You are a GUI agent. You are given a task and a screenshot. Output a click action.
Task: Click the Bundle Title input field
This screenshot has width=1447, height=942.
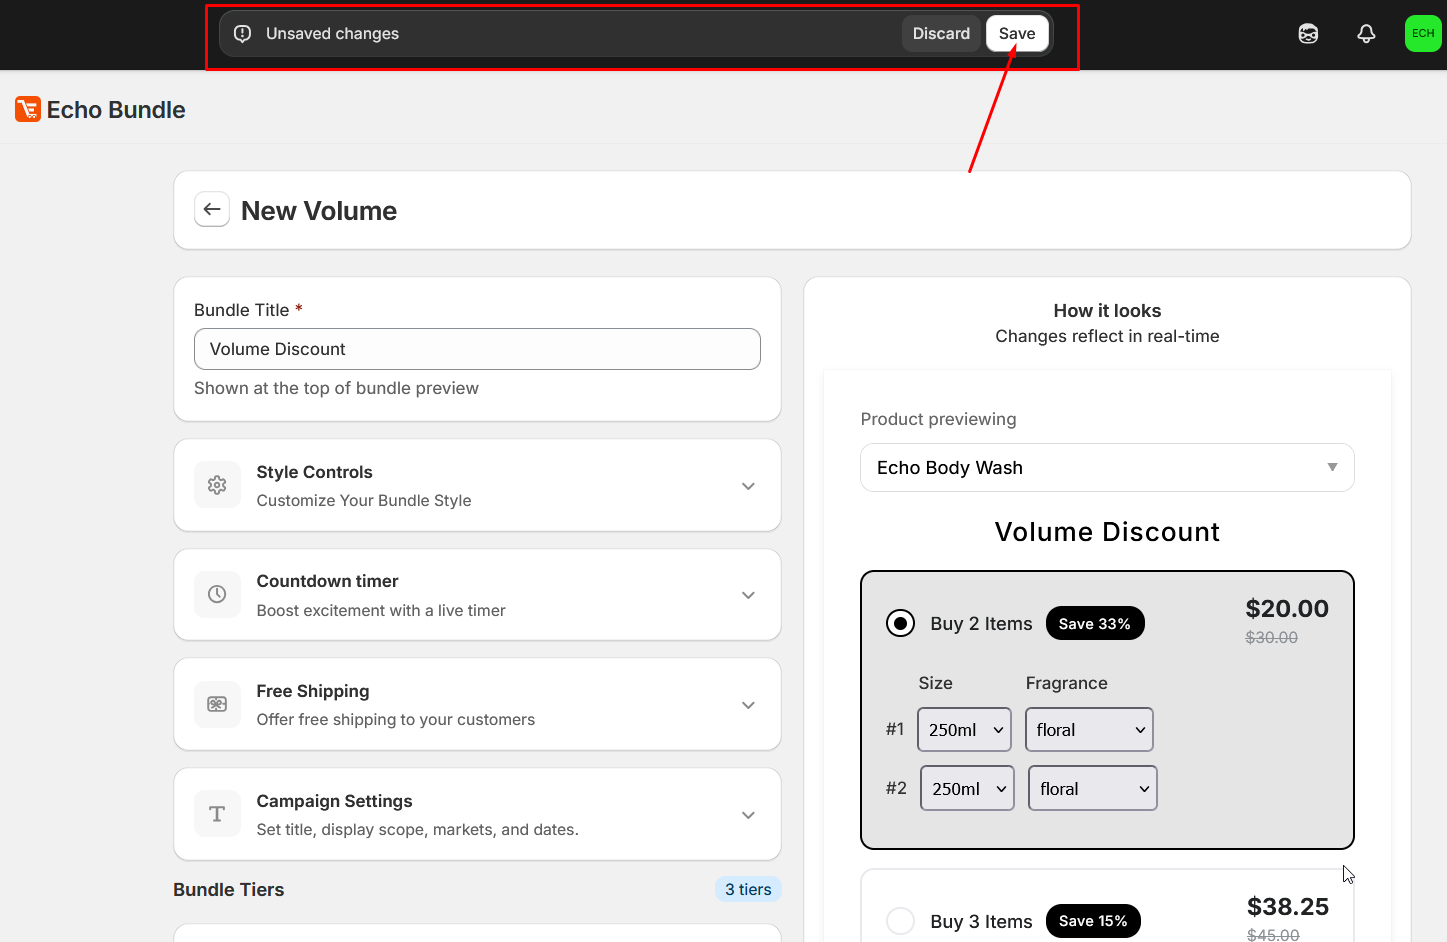point(477,349)
